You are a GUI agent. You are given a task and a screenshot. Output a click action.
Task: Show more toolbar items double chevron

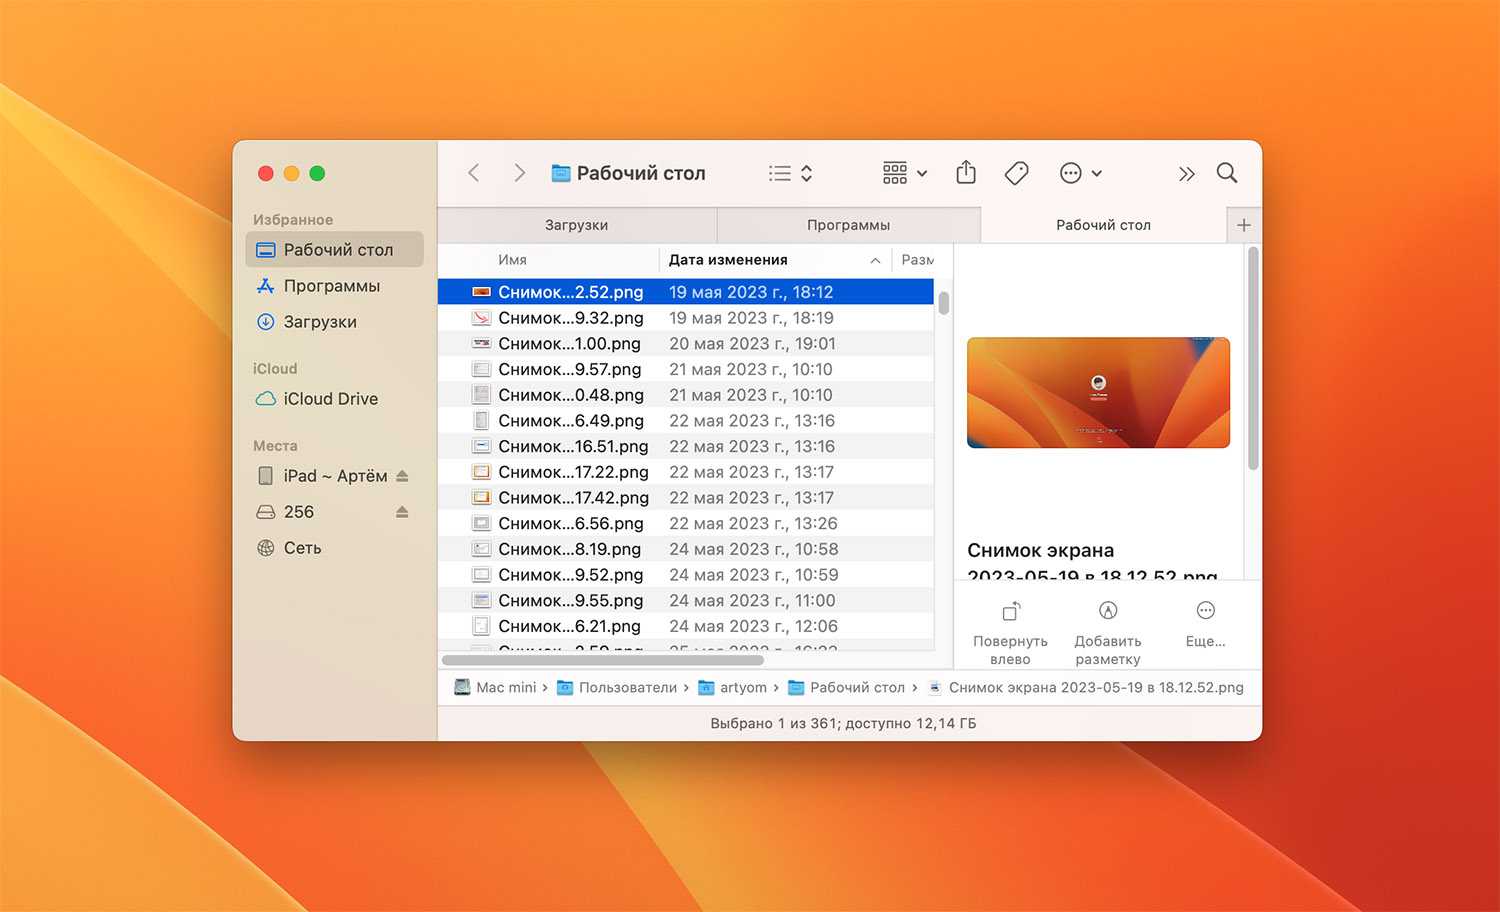pyautogui.click(x=1186, y=174)
